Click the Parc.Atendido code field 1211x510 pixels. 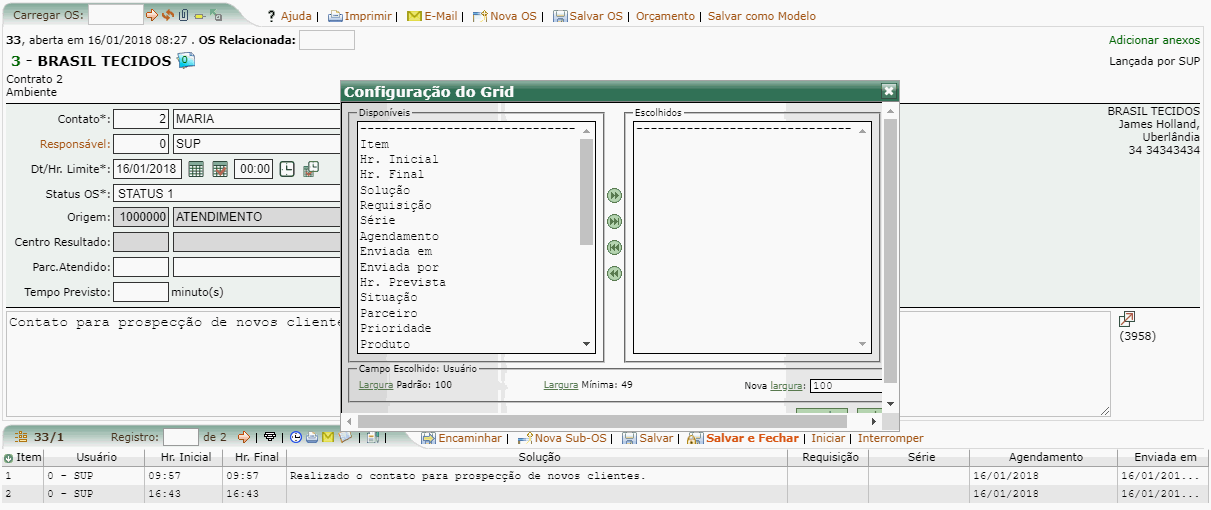141,267
